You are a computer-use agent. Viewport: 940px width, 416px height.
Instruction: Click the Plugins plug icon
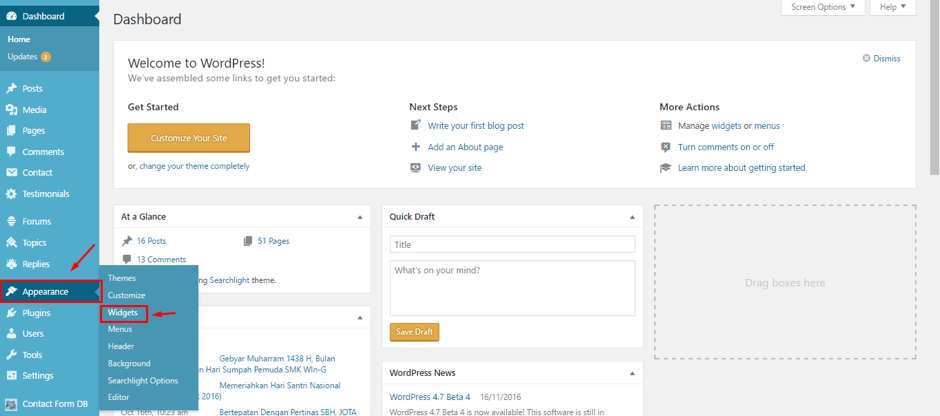pos(11,313)
